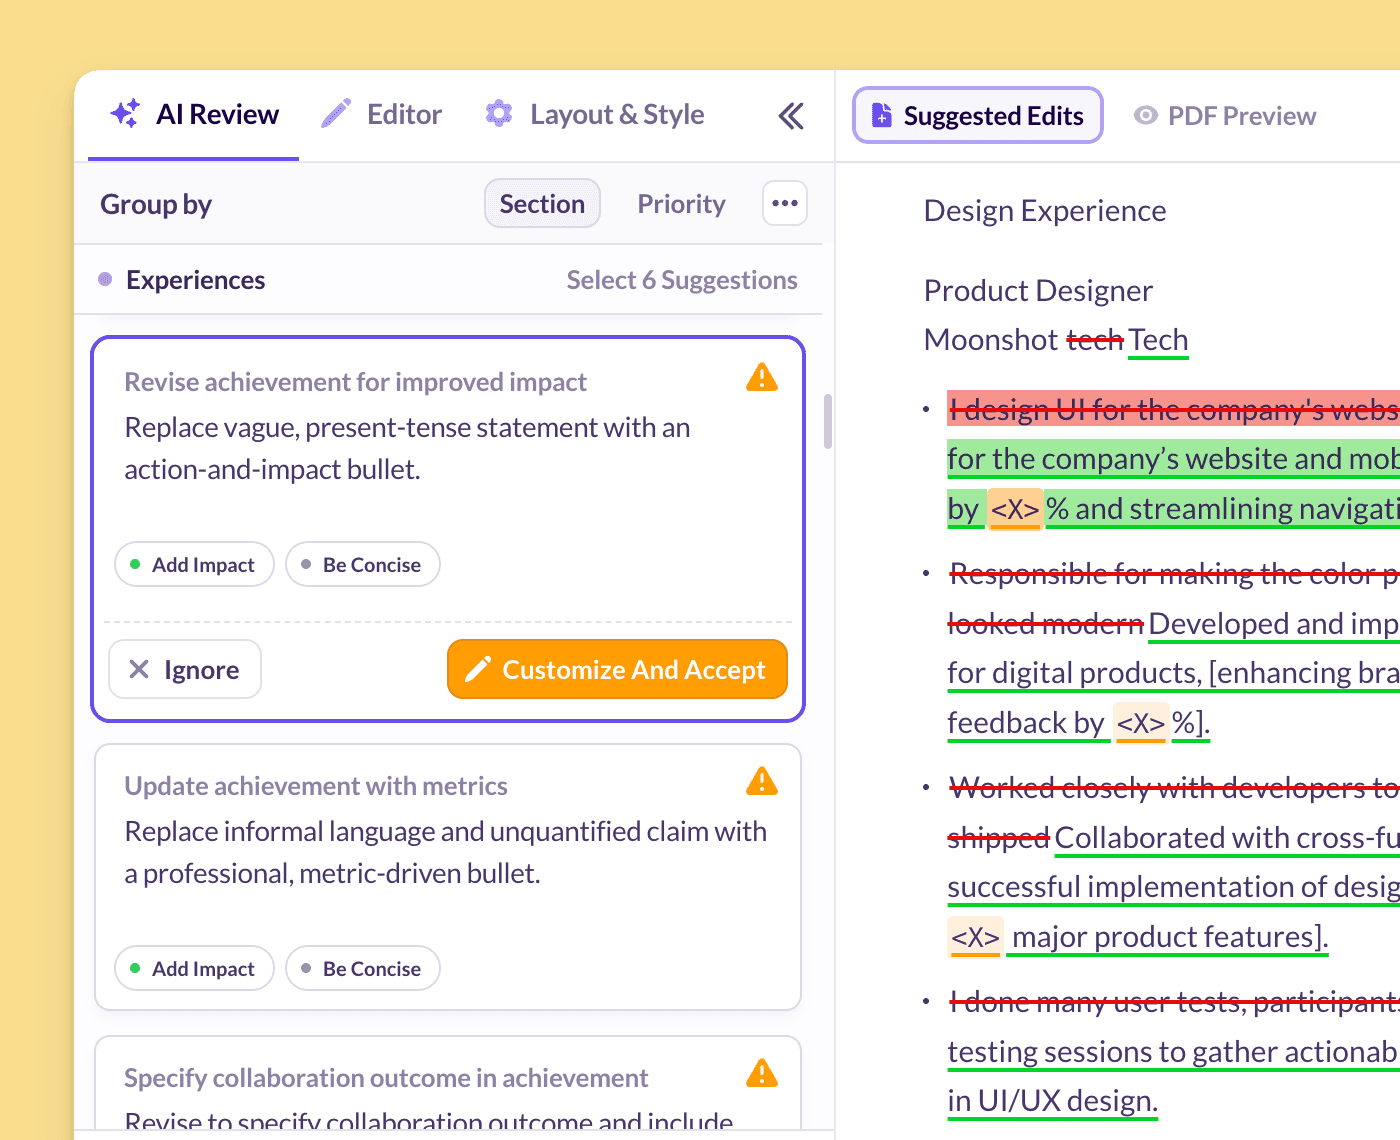1400x1140 pixels.
Task: Click the Editor pen icon
Action: click(335, 113)
